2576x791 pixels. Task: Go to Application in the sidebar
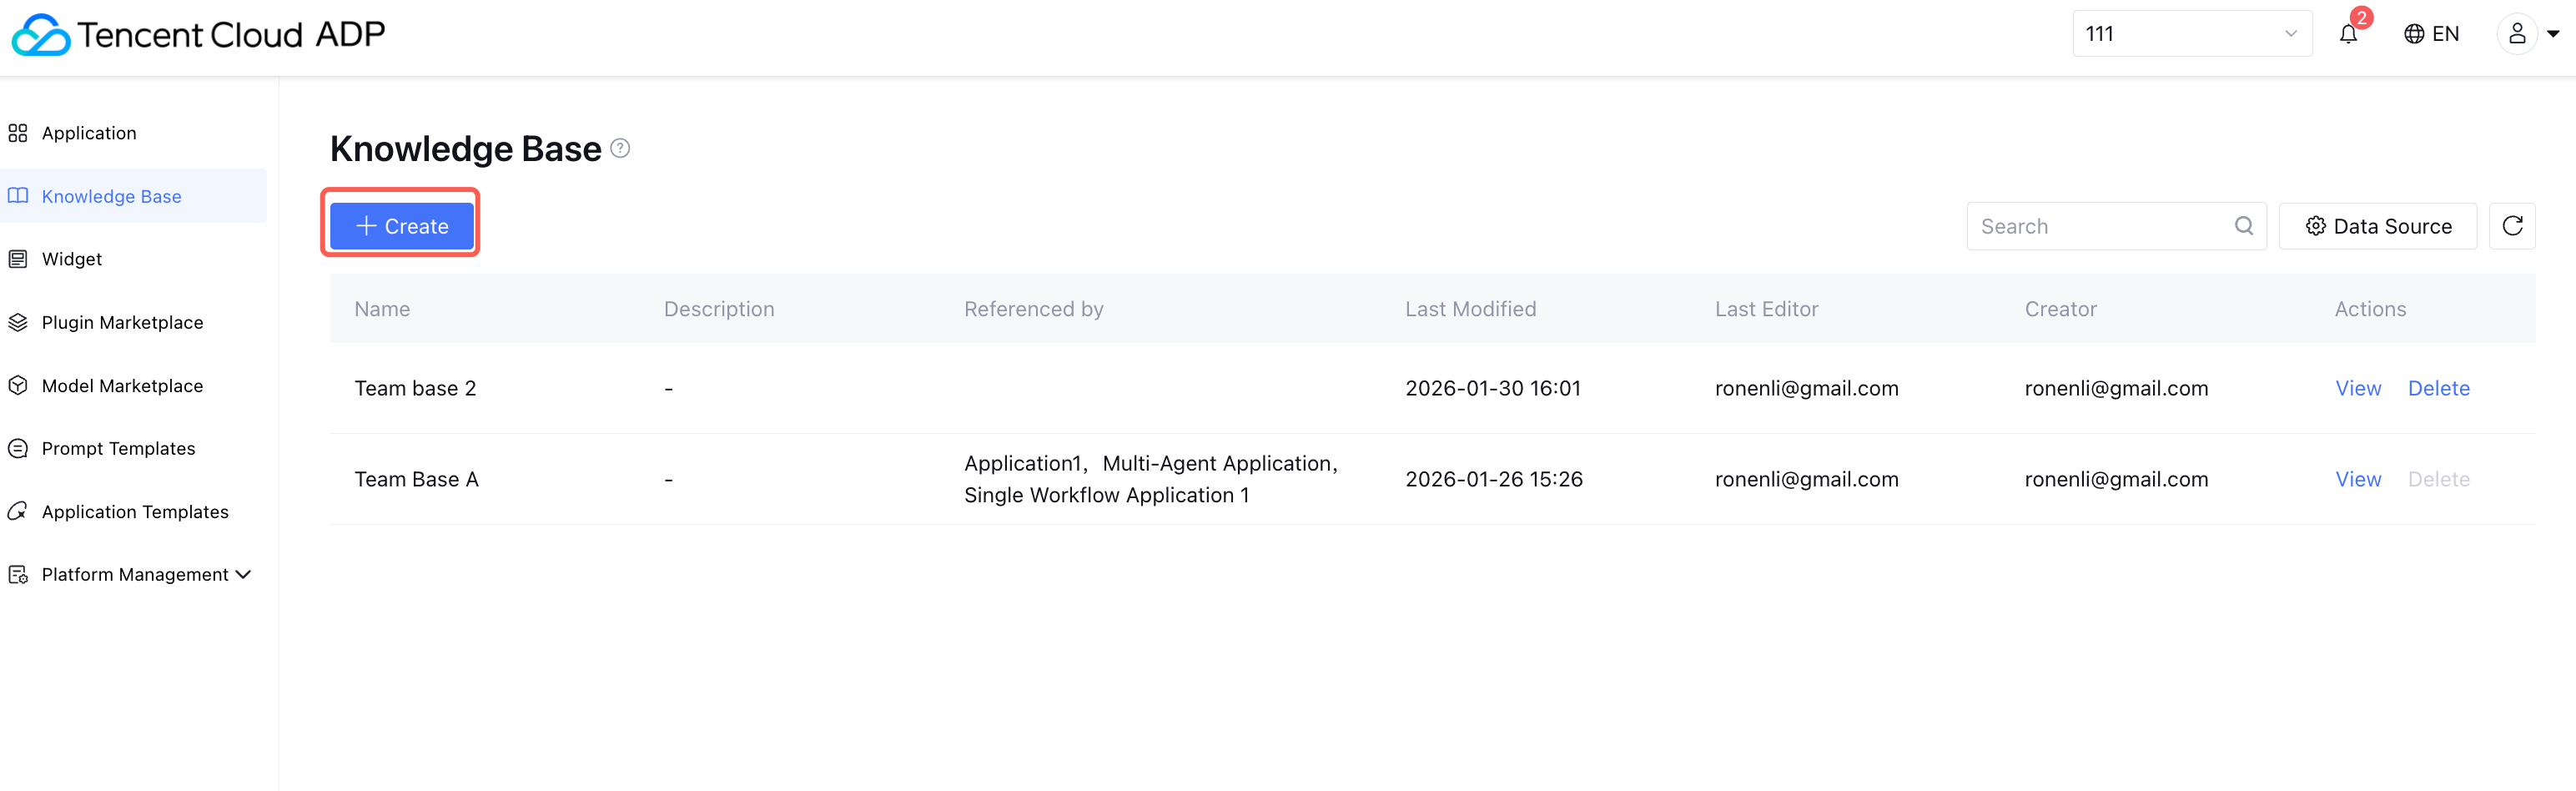click(89, 133)
